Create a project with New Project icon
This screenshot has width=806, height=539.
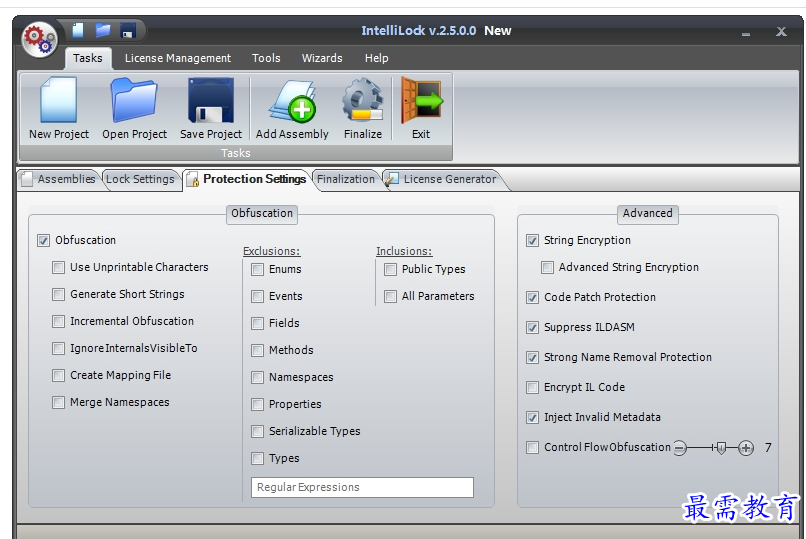click(59, 100)
